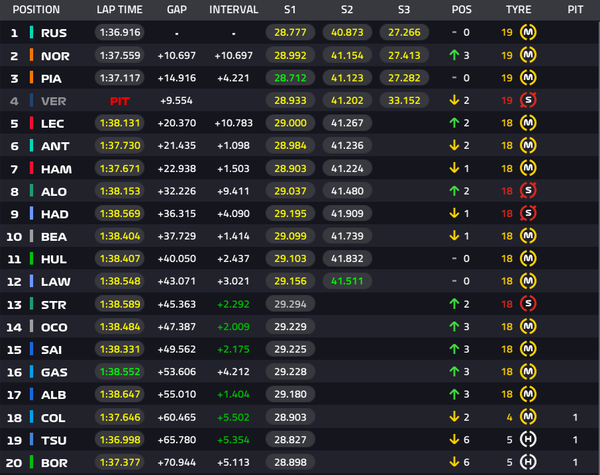Click green S2 time 41.511 for LAW
This screenshot has height=475, width=600.
[x=347, y=281]
